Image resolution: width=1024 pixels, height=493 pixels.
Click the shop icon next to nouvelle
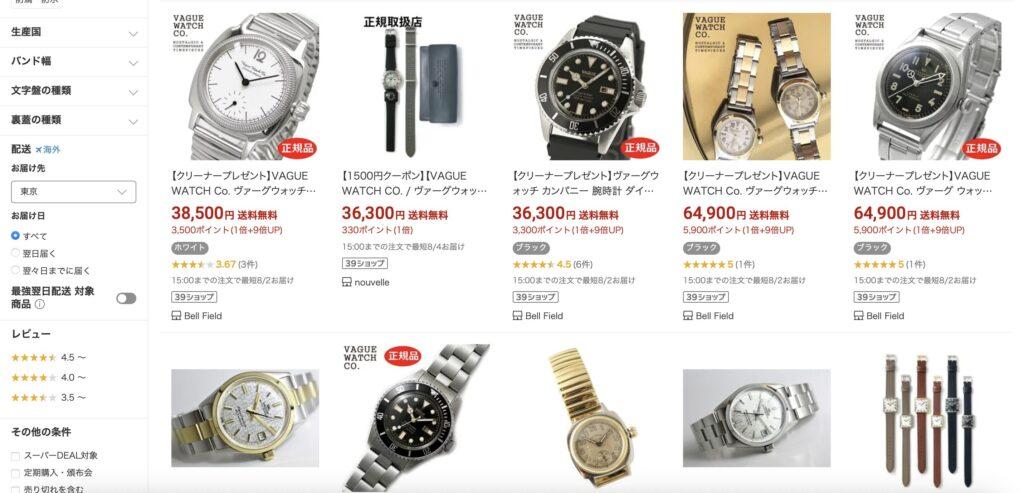[347, 282]
